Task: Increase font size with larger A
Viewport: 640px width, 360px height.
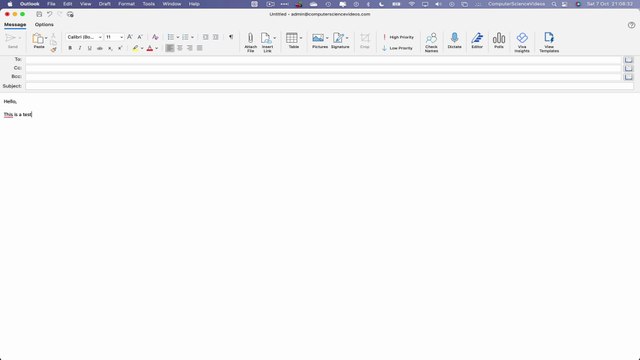Action: point(130,37)
